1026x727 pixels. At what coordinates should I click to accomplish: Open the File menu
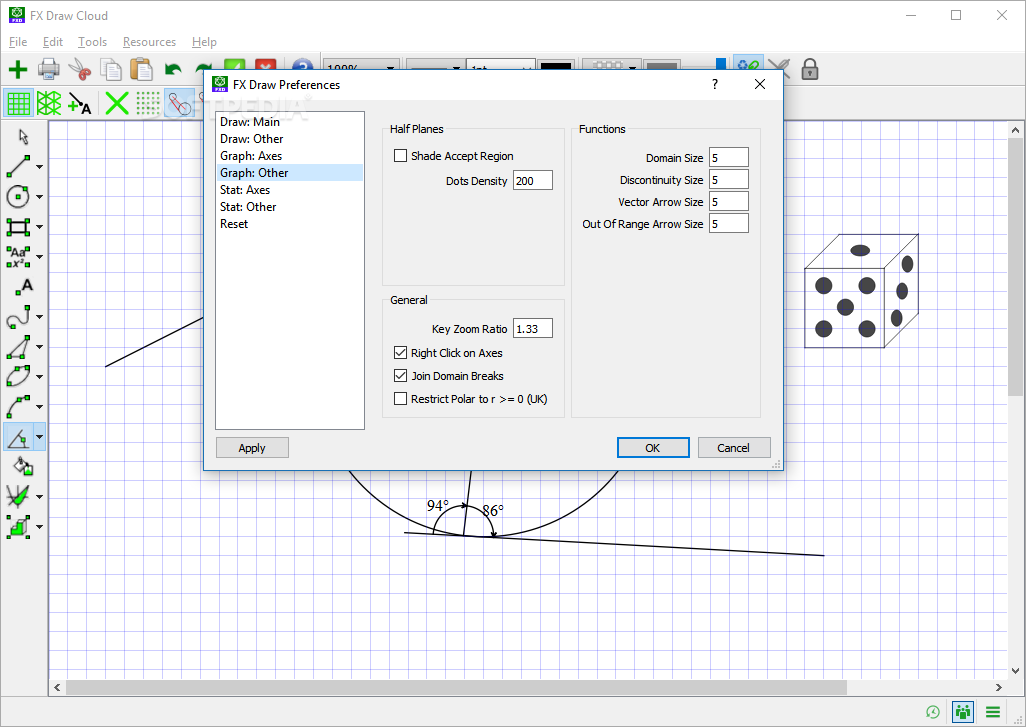(18, 42)
